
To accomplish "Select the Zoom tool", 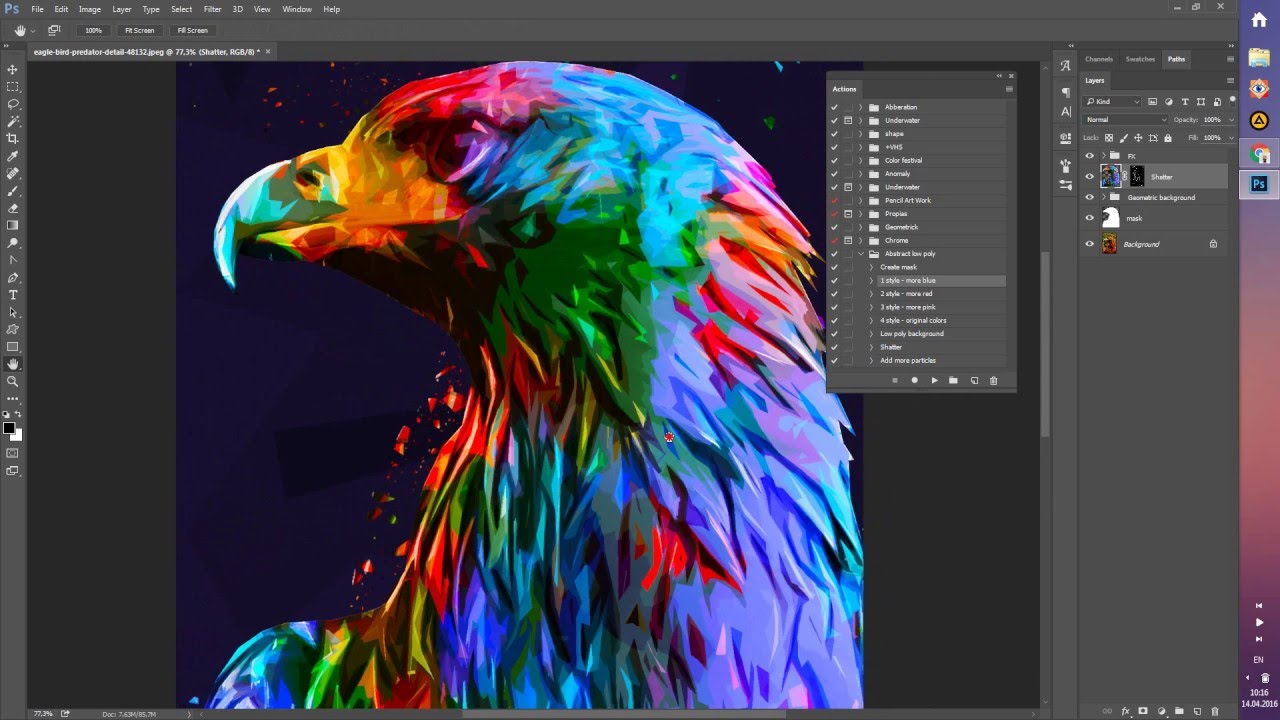I will click(13, 381).
